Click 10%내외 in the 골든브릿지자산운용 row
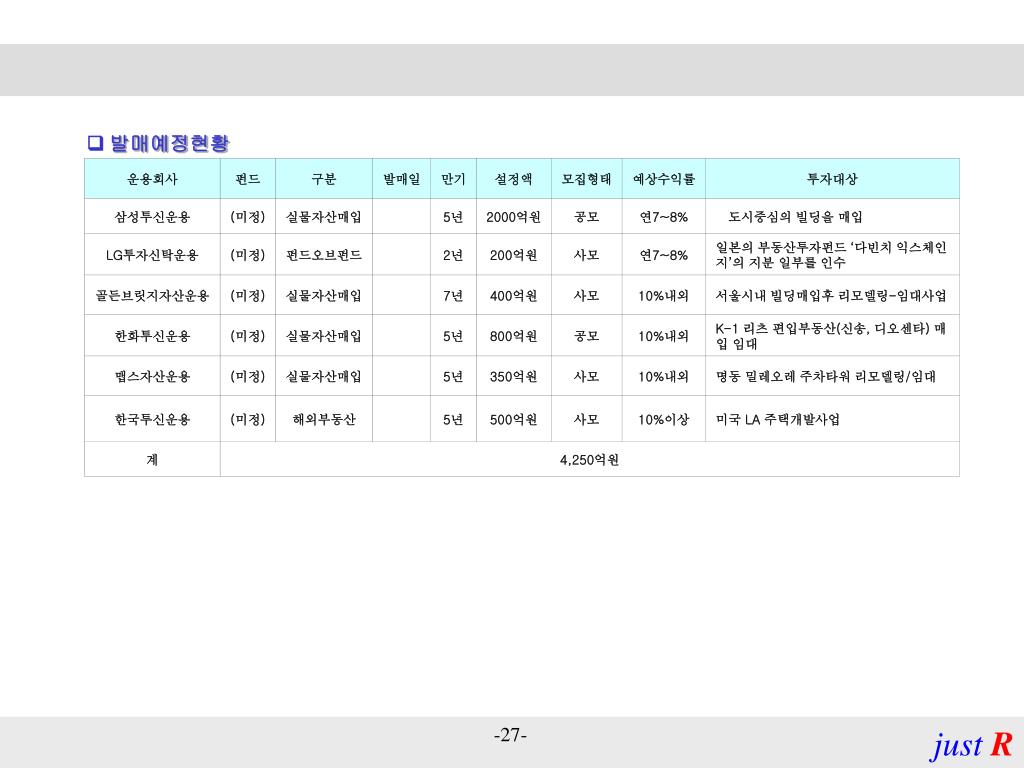 [x=664, y=296]
